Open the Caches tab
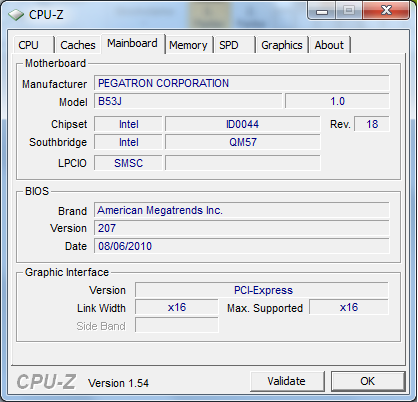This screenshot has width=418, height=402. tap(78, 45)
